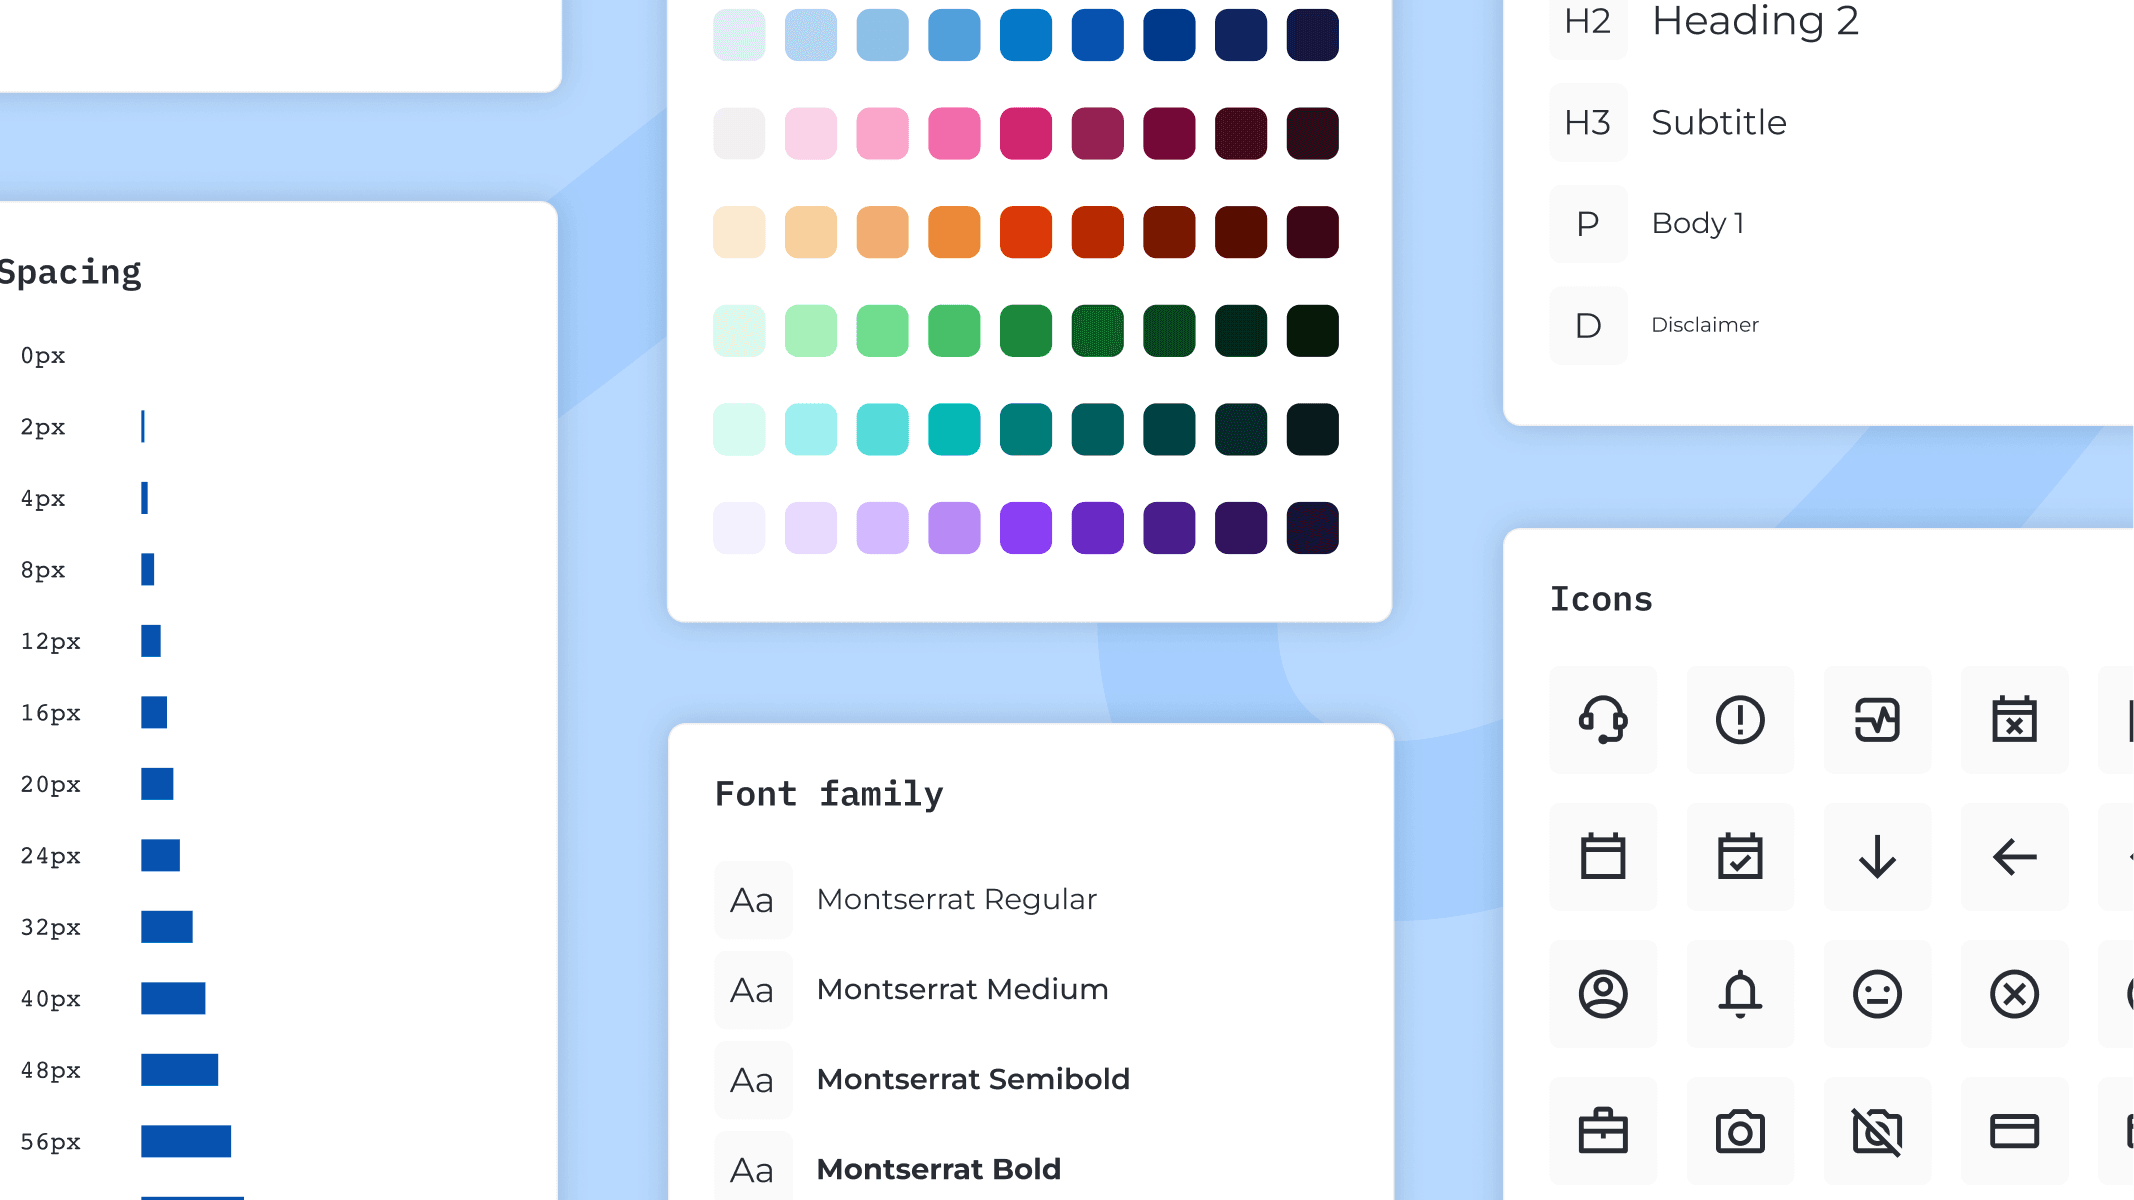2134x1200 pixels.
Task: Click the P tile next to Body 1
Action: click(x=1588, y=224)
